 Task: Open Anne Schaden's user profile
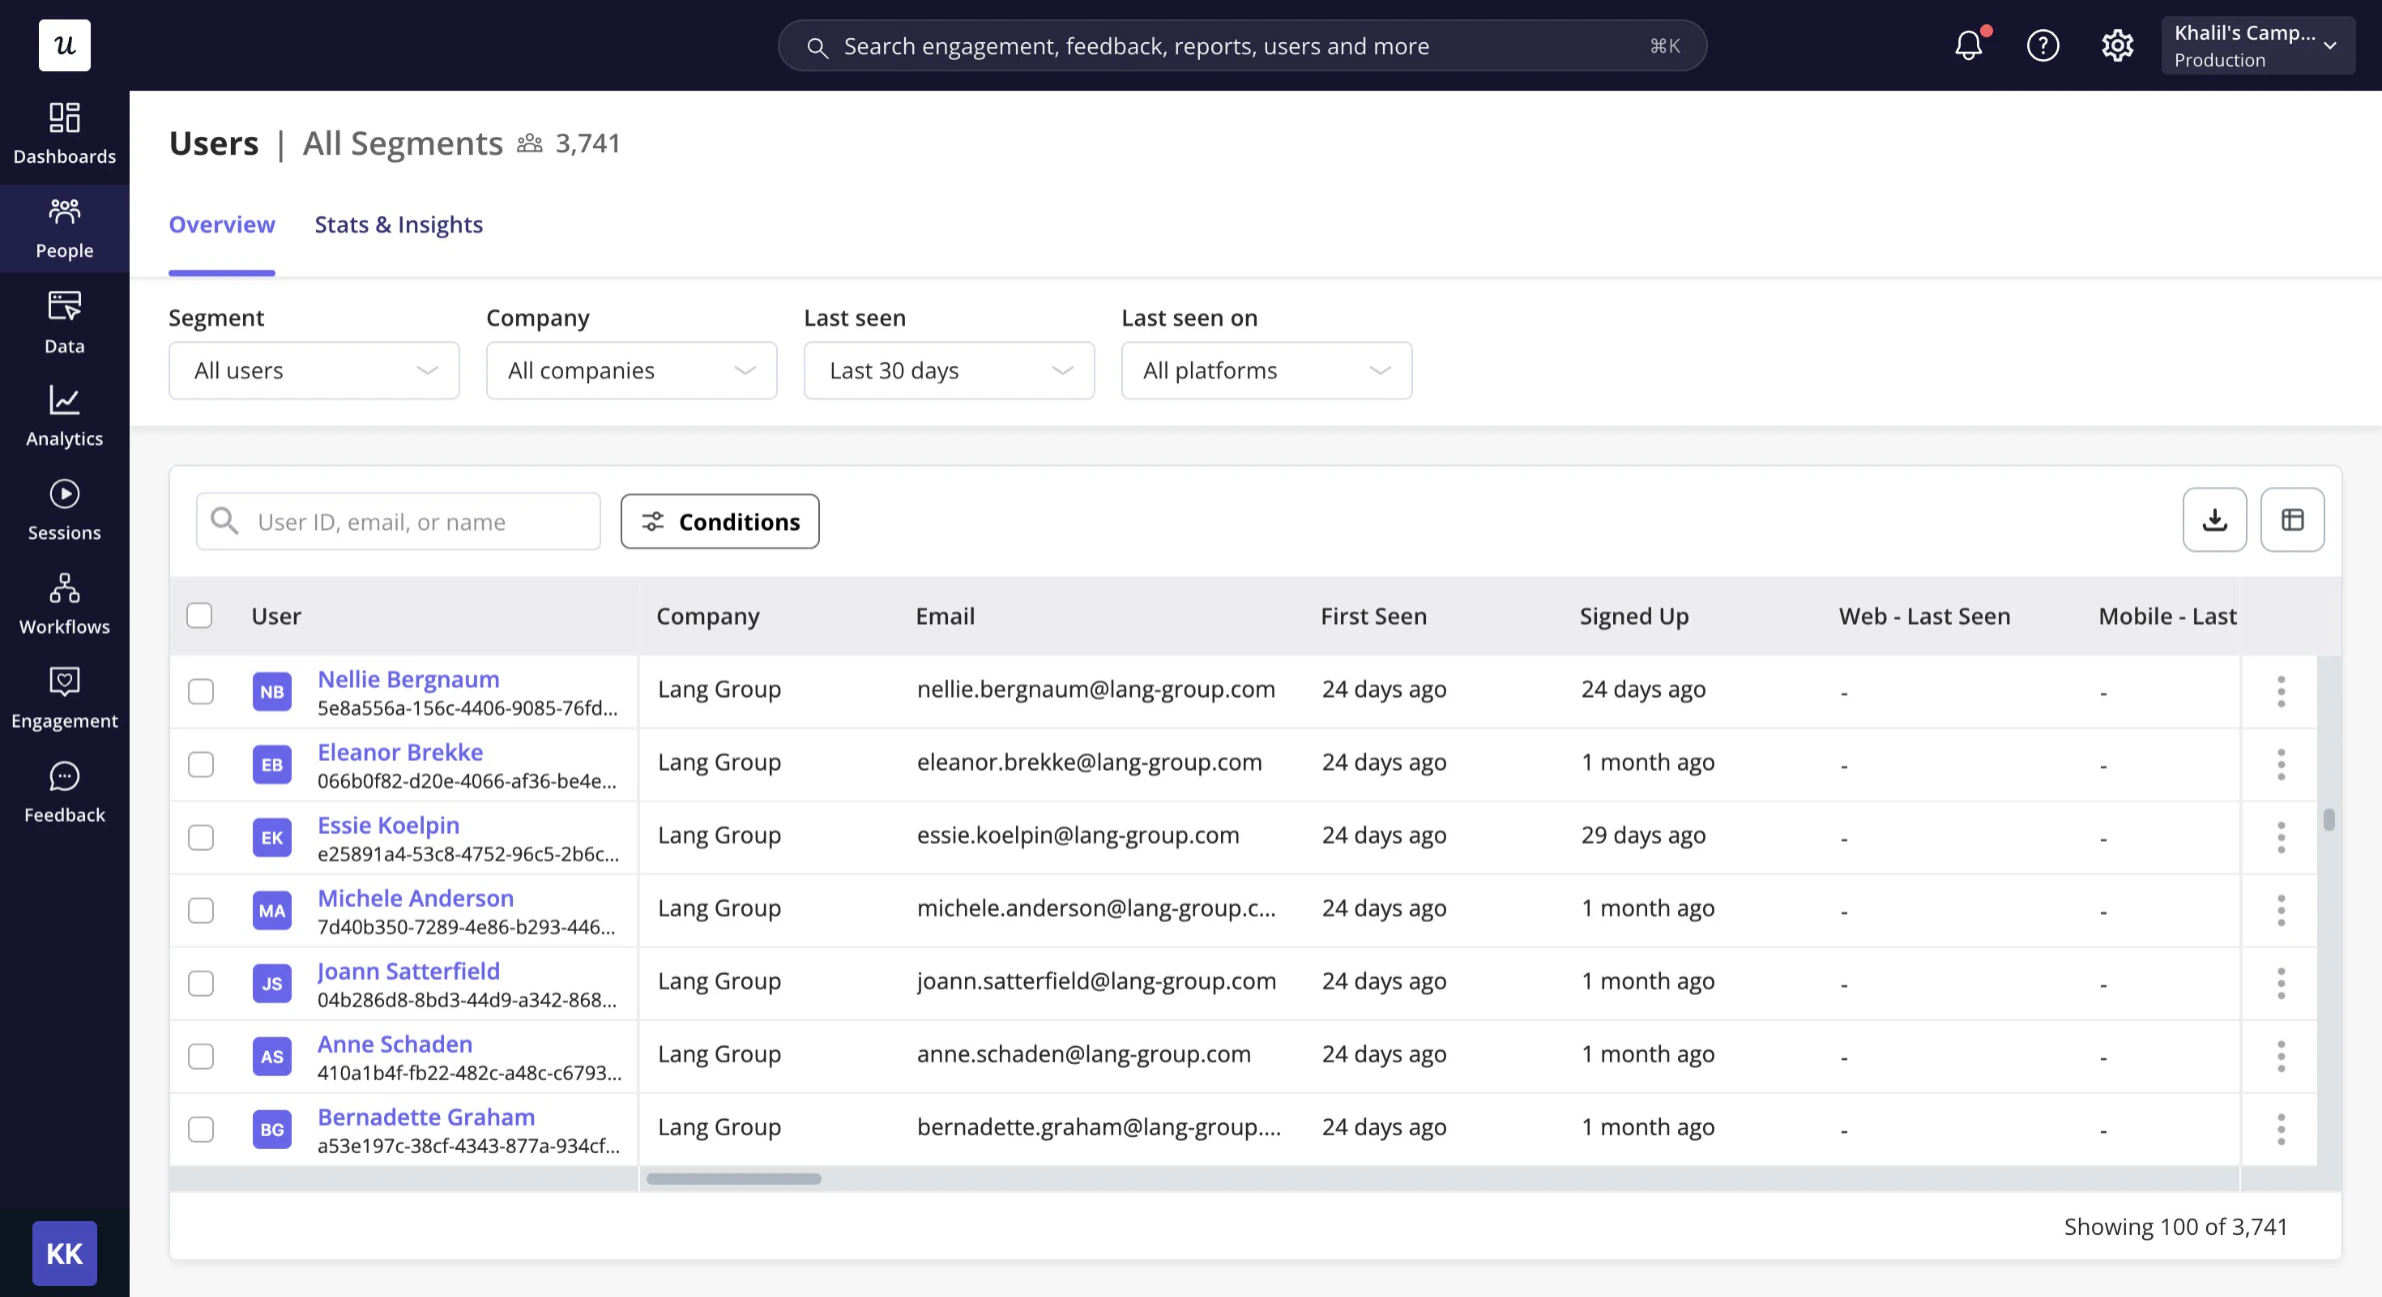coord(394,1044)
